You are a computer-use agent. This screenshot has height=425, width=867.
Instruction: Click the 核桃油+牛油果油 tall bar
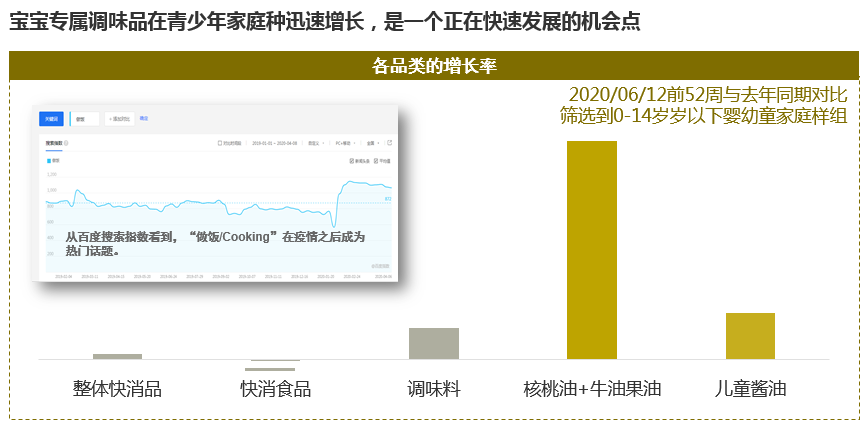pos(592,250)
